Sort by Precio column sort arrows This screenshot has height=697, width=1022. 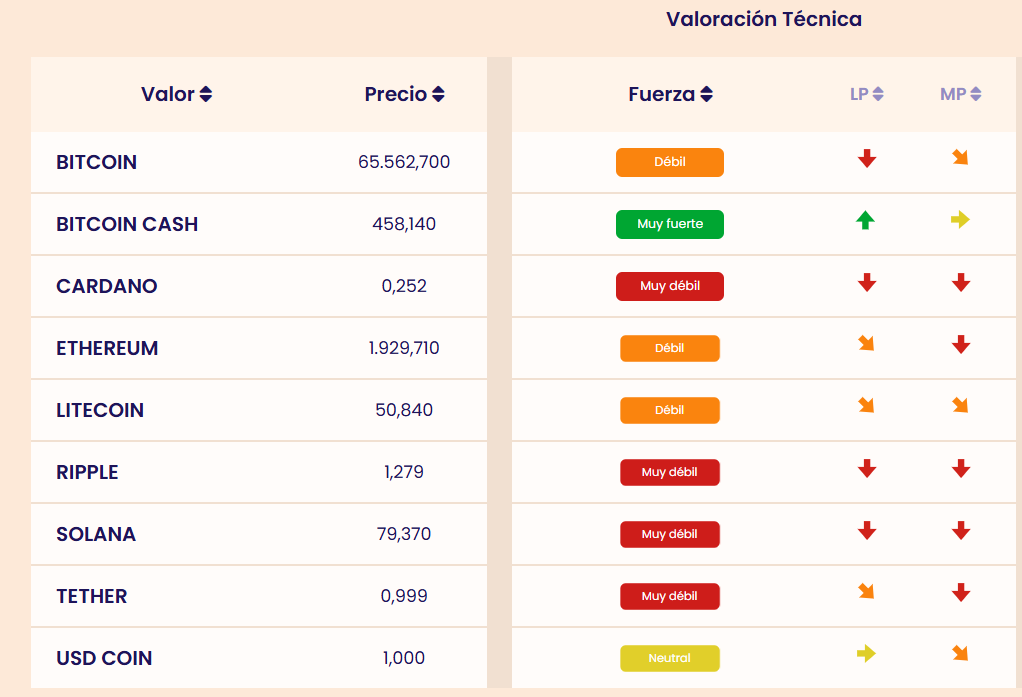click(438, 95)
